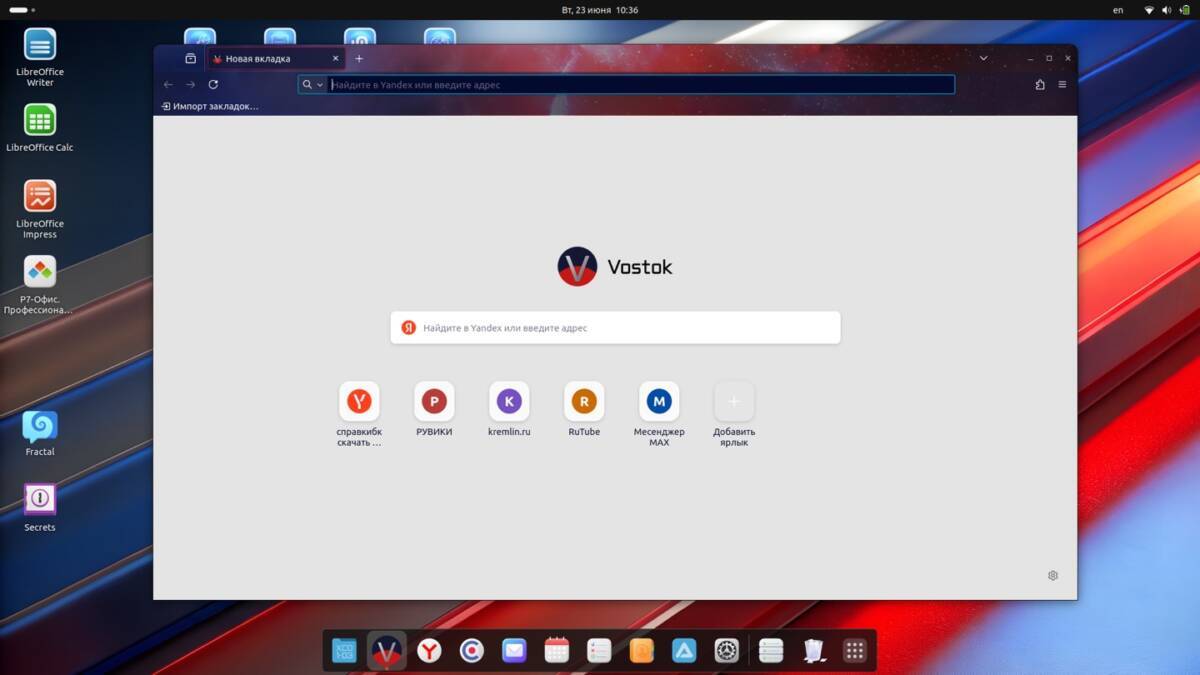The height and width of the screenshot is (675, 1200).
Task: Open the orange contacts app in dock
Action: (641, 651)
